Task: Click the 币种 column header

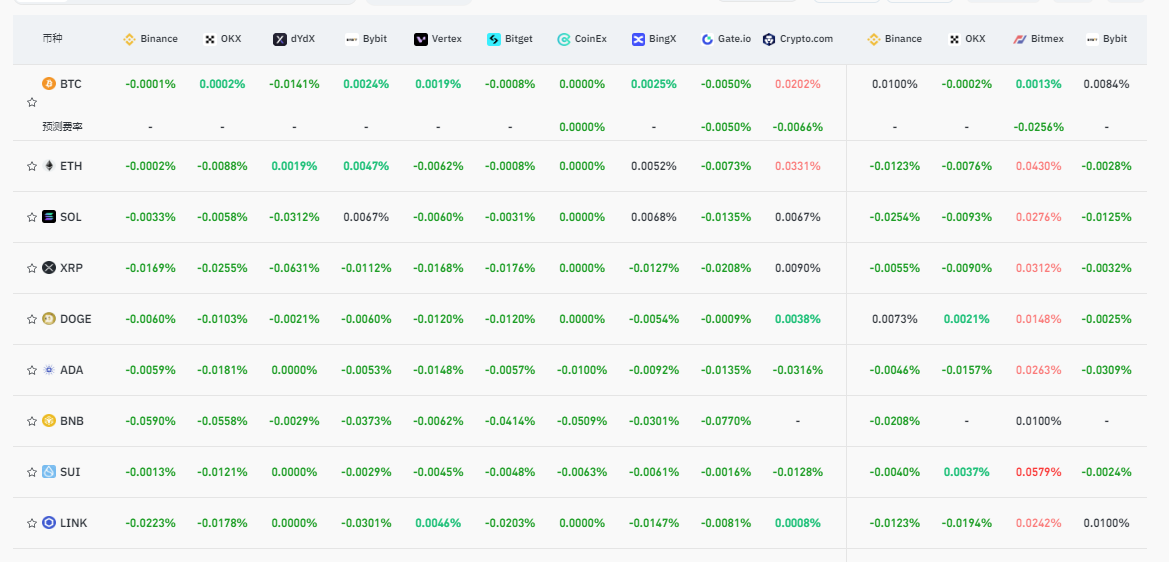Action: point(52,38)
